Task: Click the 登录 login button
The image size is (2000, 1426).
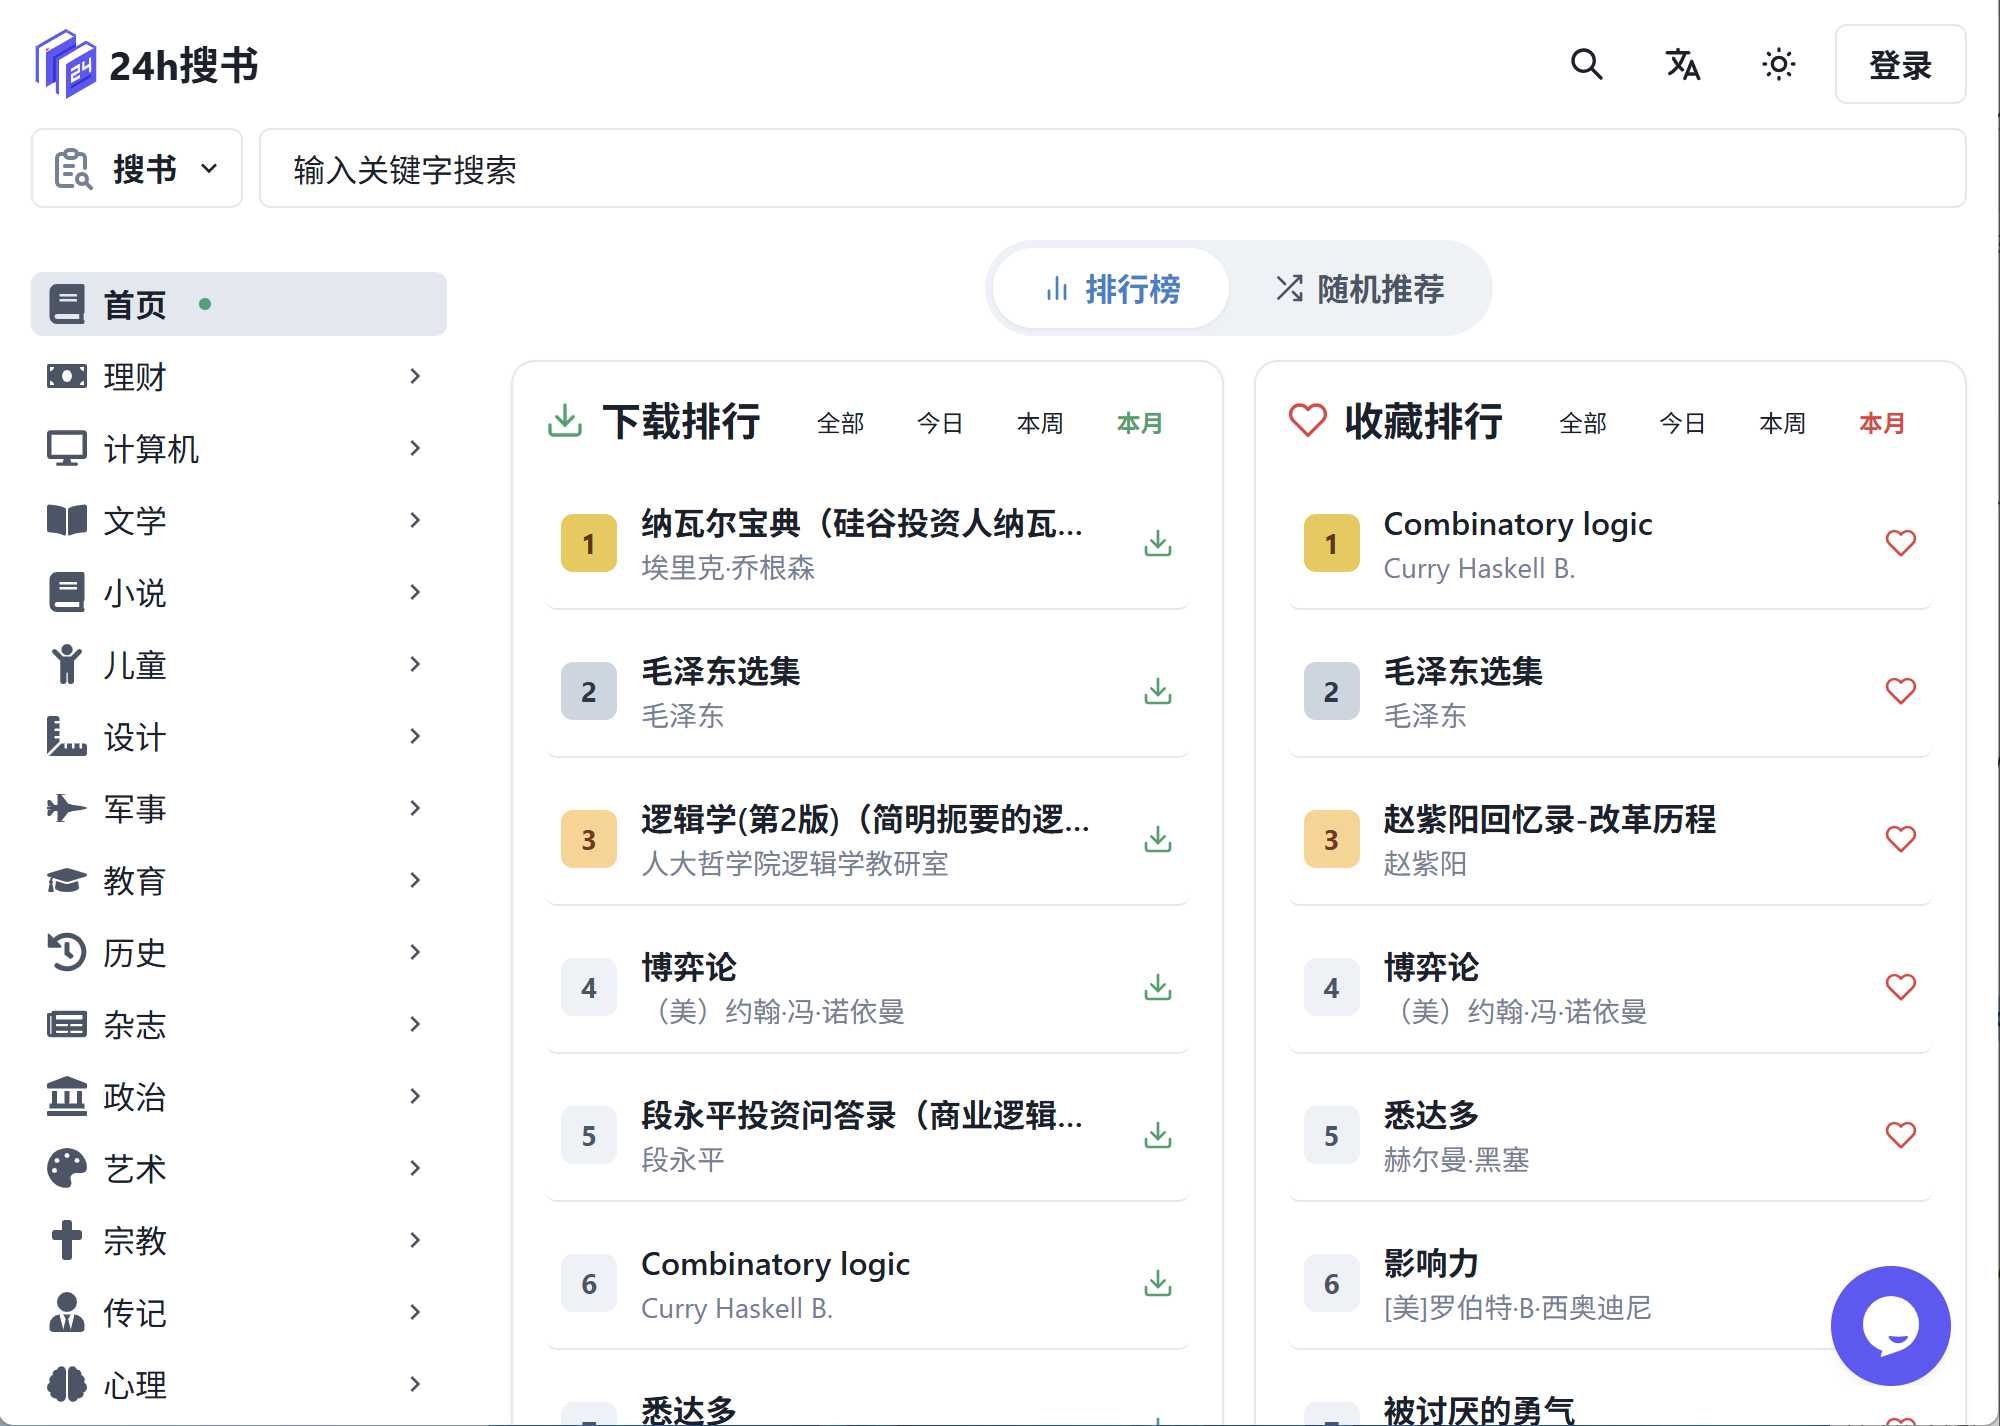Action: pyautogui.click(x=1900, y=64)
